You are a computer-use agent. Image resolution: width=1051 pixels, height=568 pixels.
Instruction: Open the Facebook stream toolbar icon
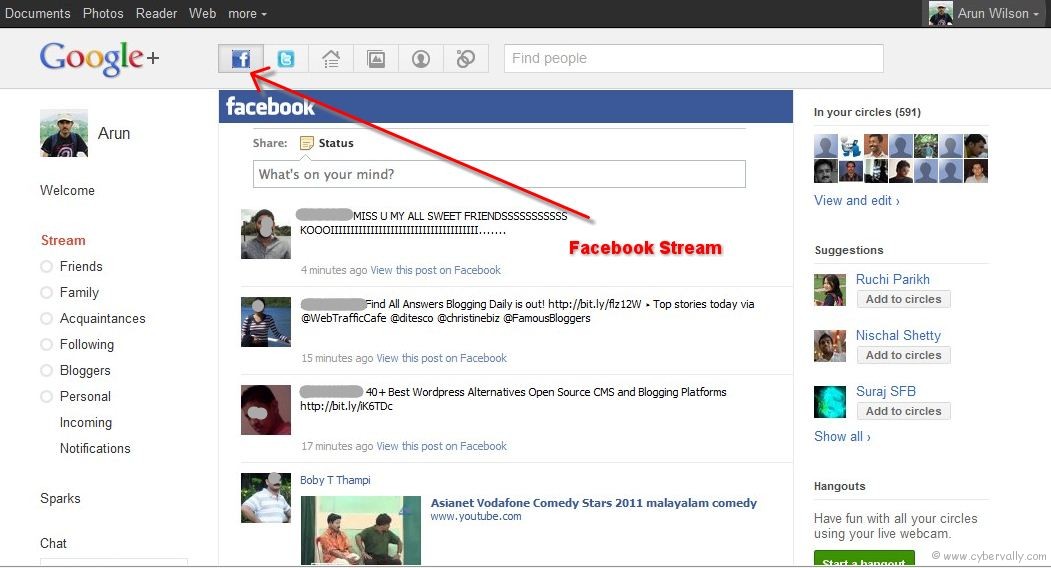[x=241, y=59]
